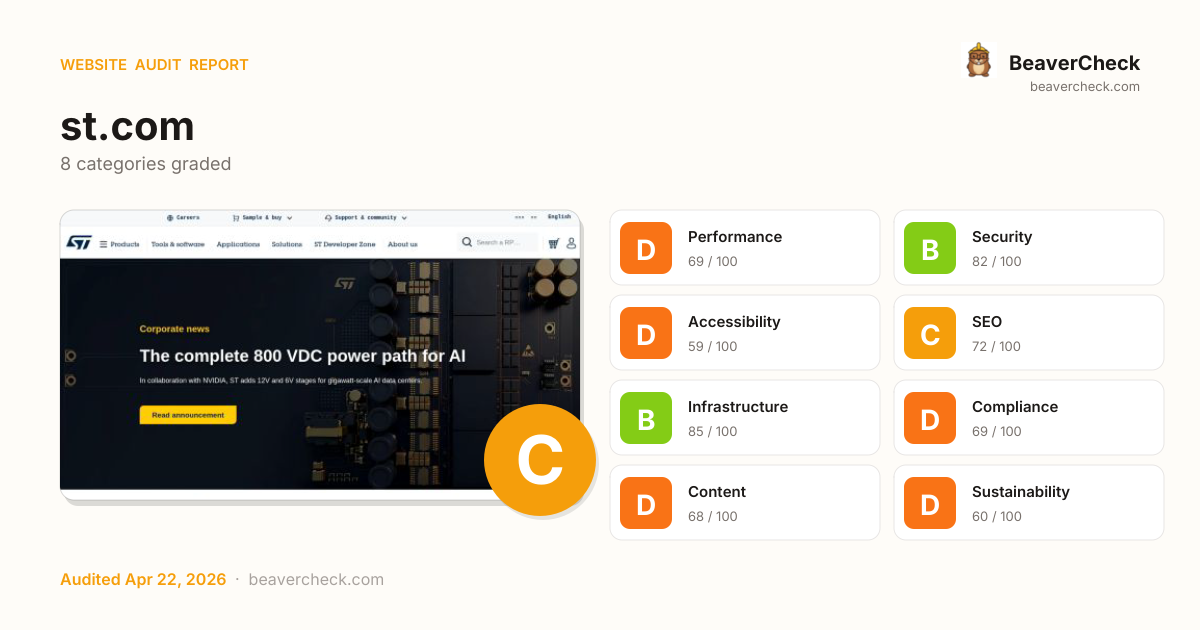Click the Careers link in top bar

pos(183,217)
